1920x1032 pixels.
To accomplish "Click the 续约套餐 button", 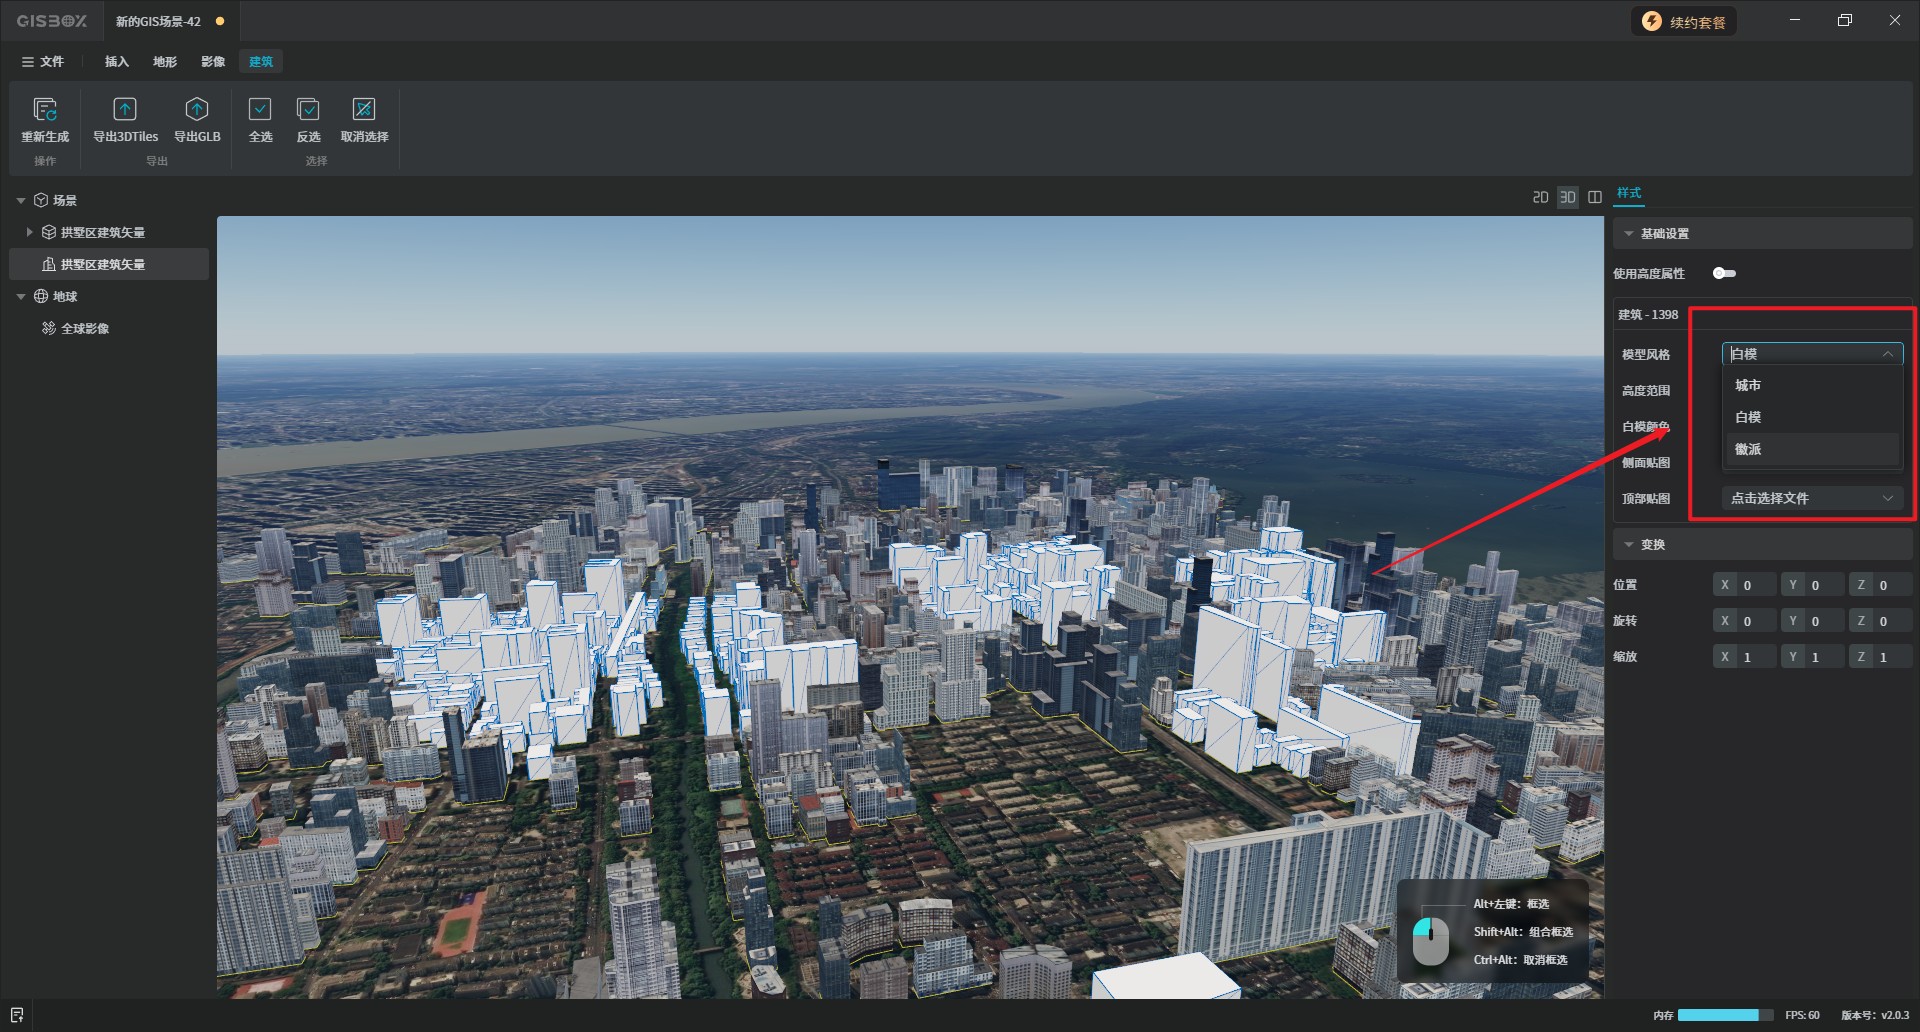I will point(1684,22).
